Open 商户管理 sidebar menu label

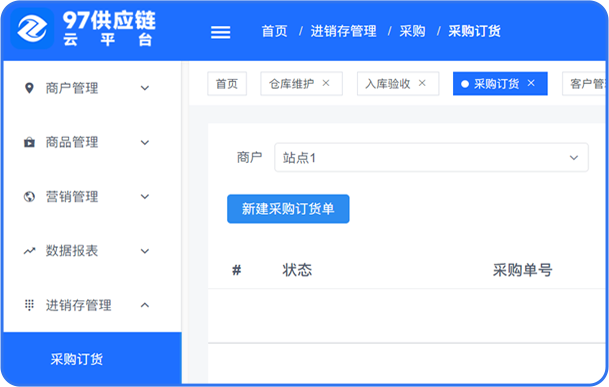pos(72,88)
